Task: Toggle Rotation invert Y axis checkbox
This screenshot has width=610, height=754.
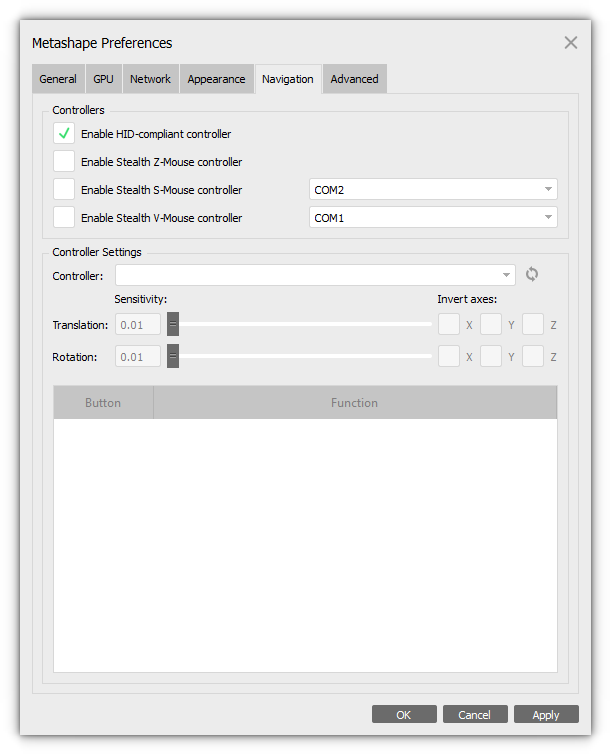Action: click(491, 356)
